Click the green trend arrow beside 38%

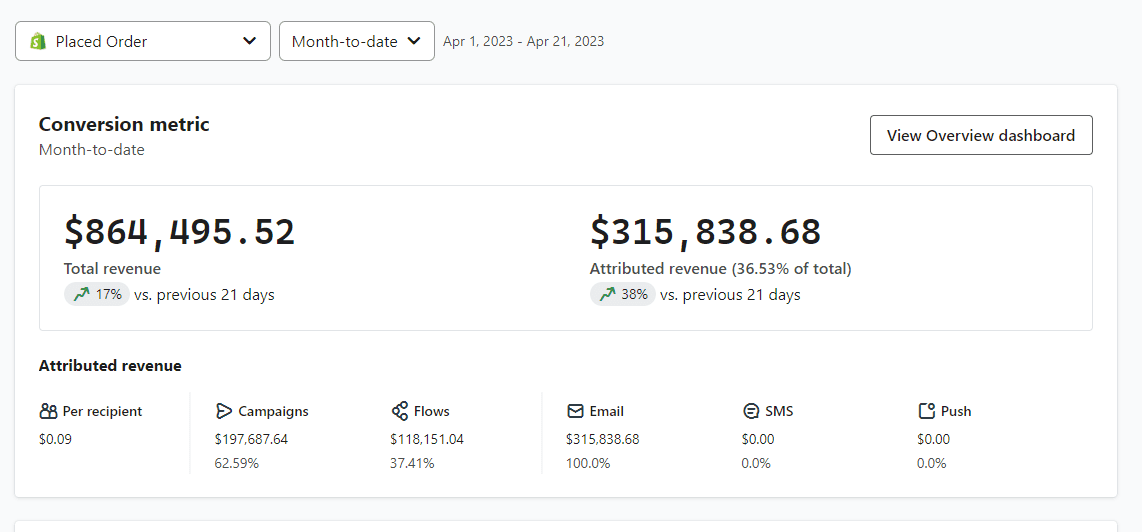point(607,294)
